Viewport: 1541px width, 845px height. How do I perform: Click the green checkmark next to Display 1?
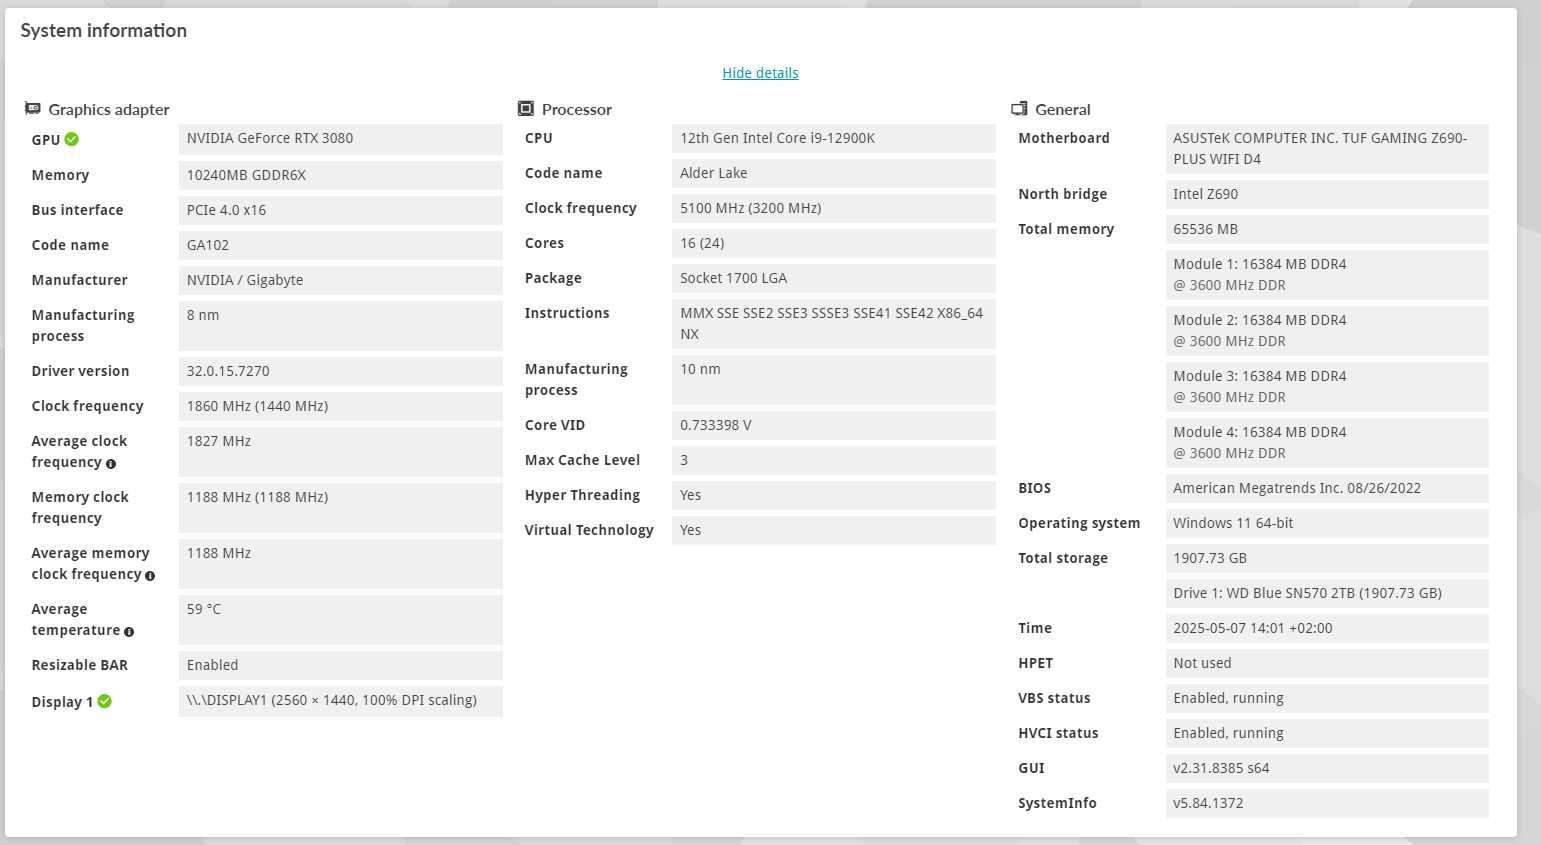tap(105, 701)
